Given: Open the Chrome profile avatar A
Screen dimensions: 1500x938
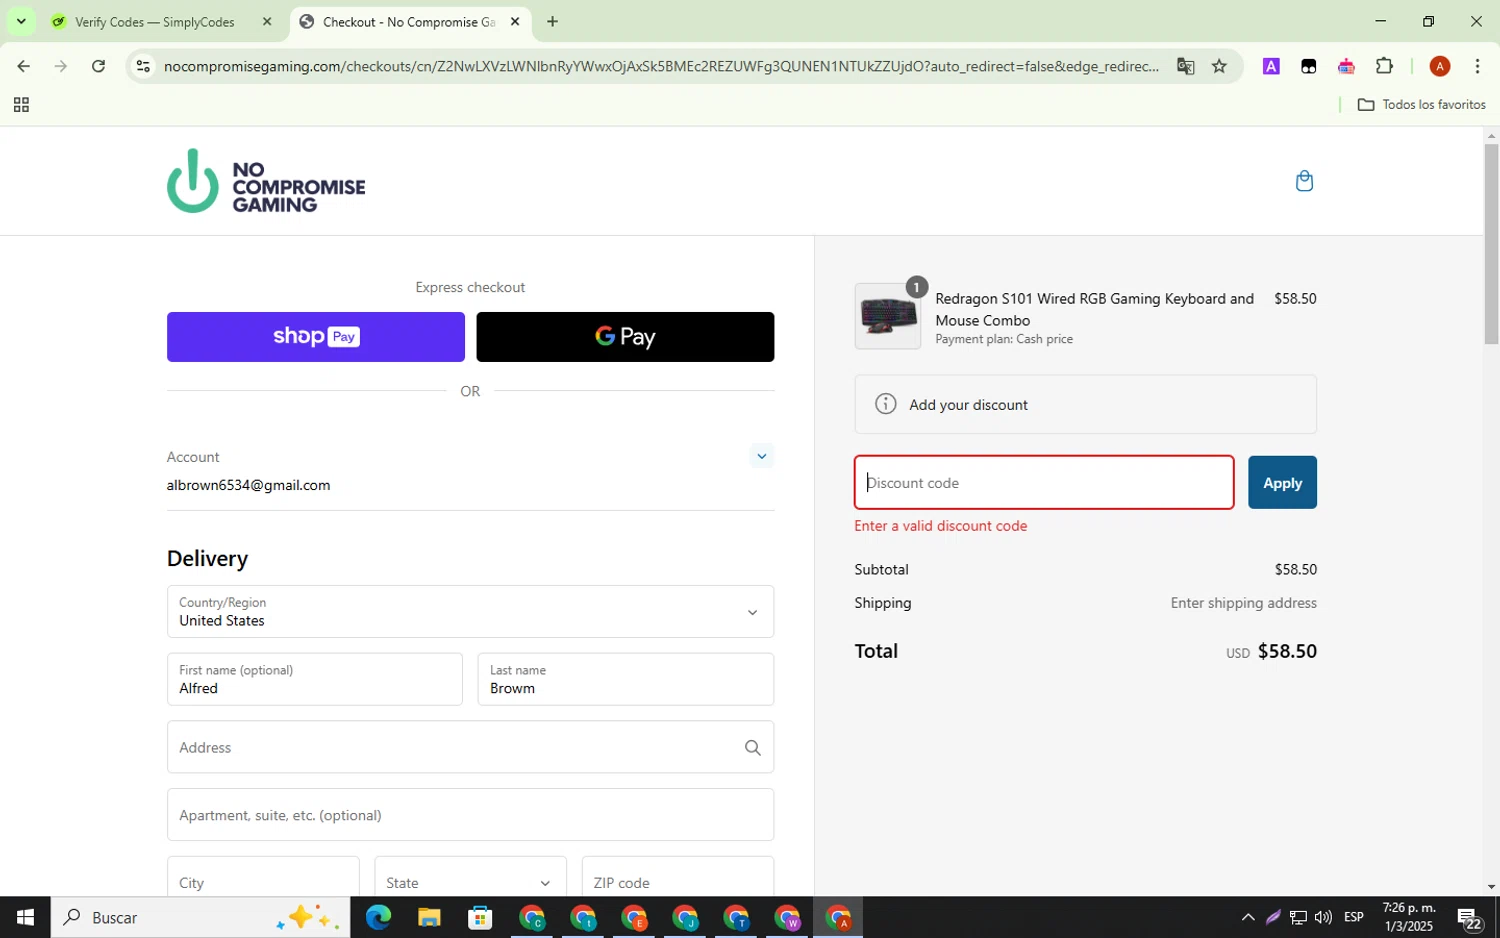Looking at the screenshot, I should coord(1439,66).
